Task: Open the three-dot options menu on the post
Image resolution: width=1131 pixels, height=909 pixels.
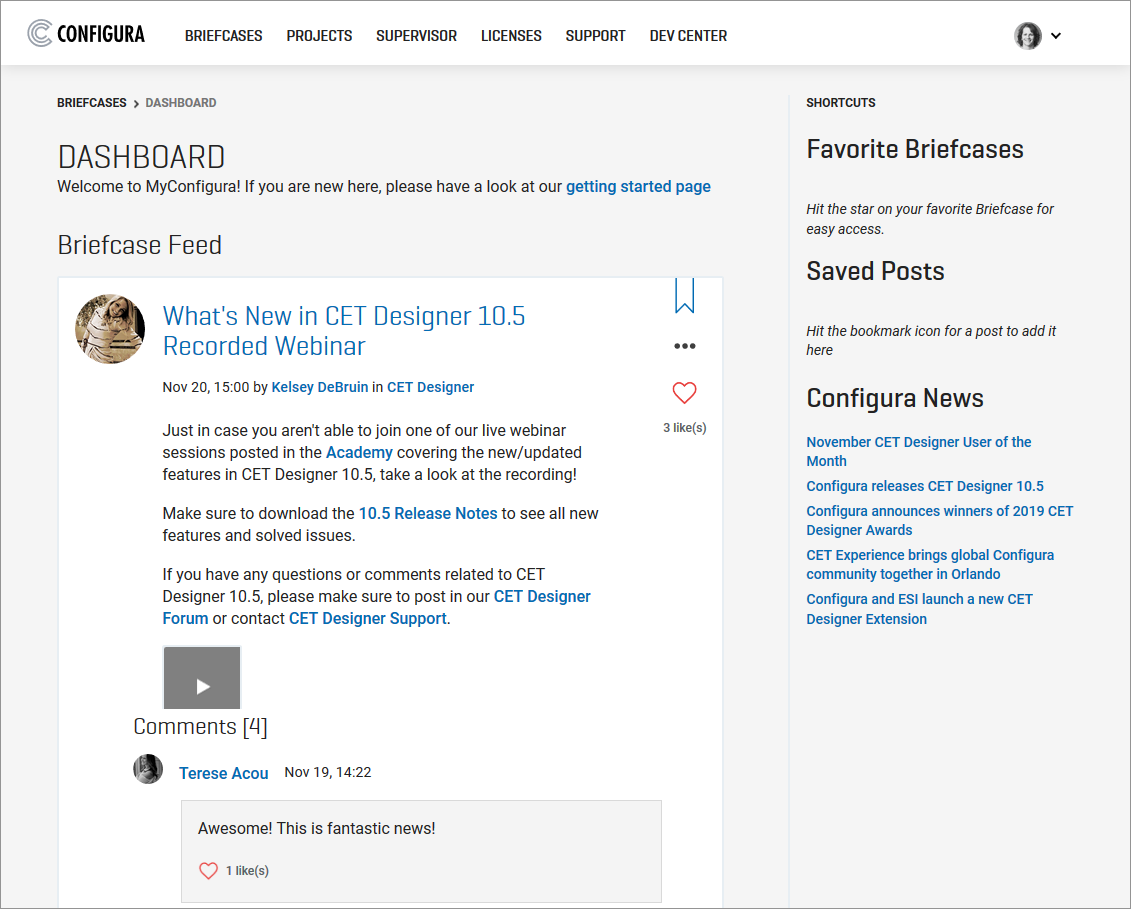Action: point(685,346)
